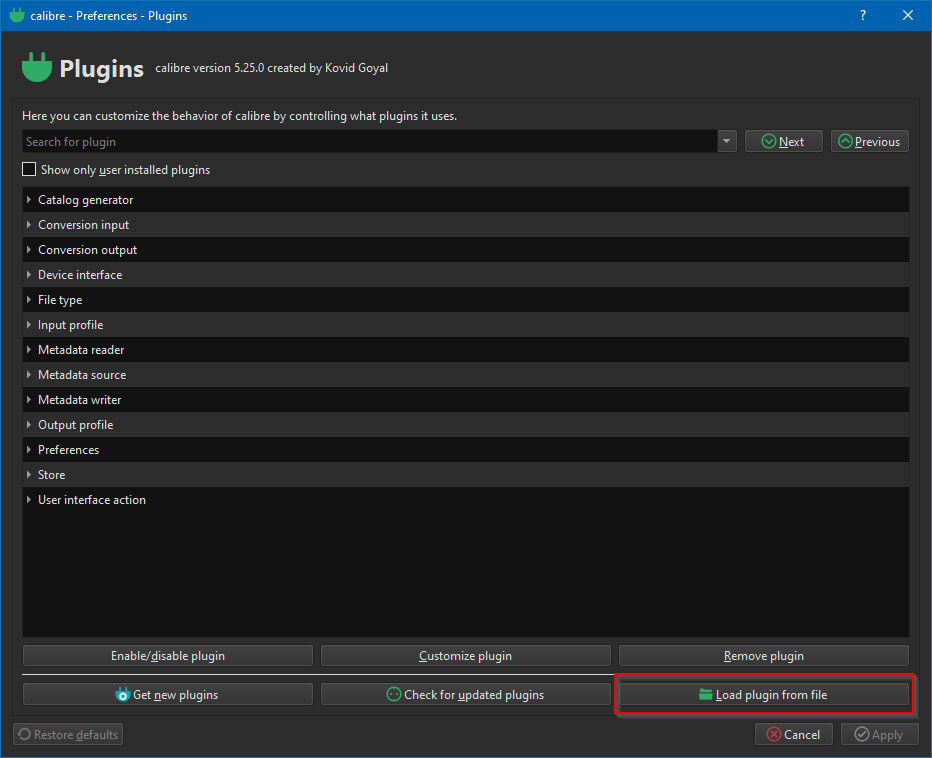The image size is (932, 758).
Task: Click the green plug Plugins header icon
Action: coord(37,67)
